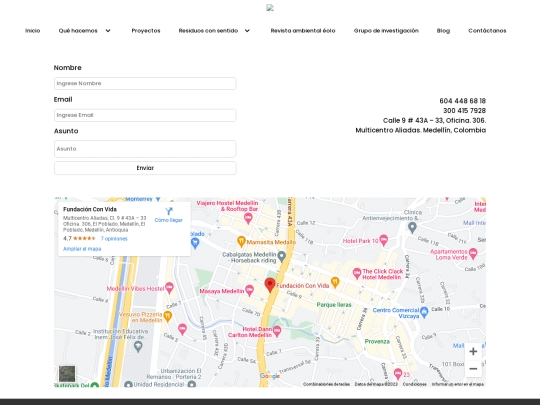Click Parque lleras map label

click(x=334, y=305)
